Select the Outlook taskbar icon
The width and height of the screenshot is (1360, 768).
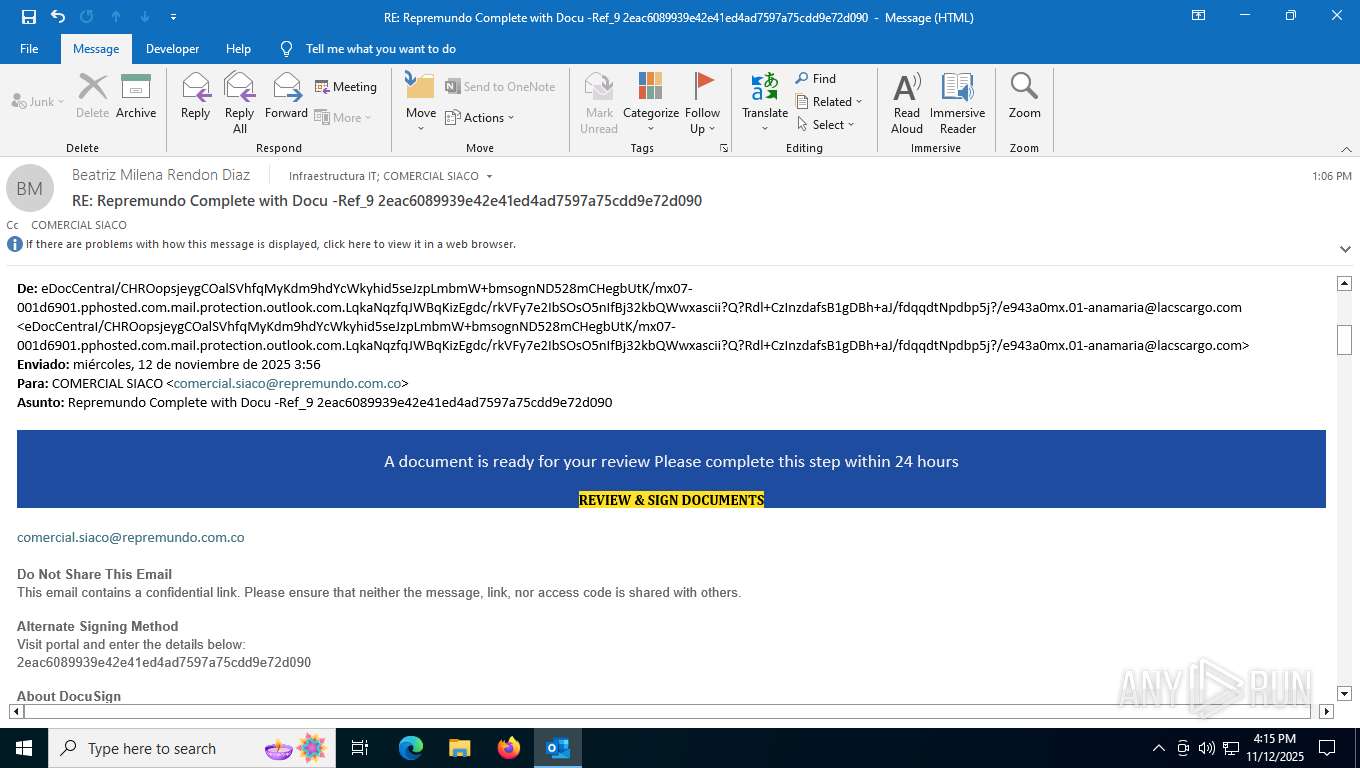[x=558, y=748]
